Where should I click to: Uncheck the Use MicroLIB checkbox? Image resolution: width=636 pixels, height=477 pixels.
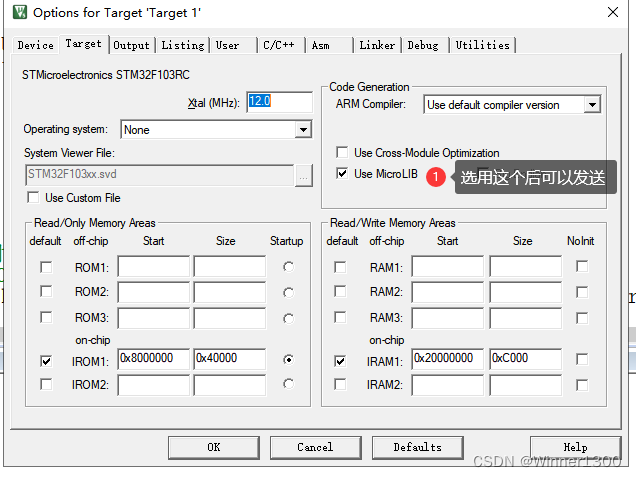pos(342,174)
